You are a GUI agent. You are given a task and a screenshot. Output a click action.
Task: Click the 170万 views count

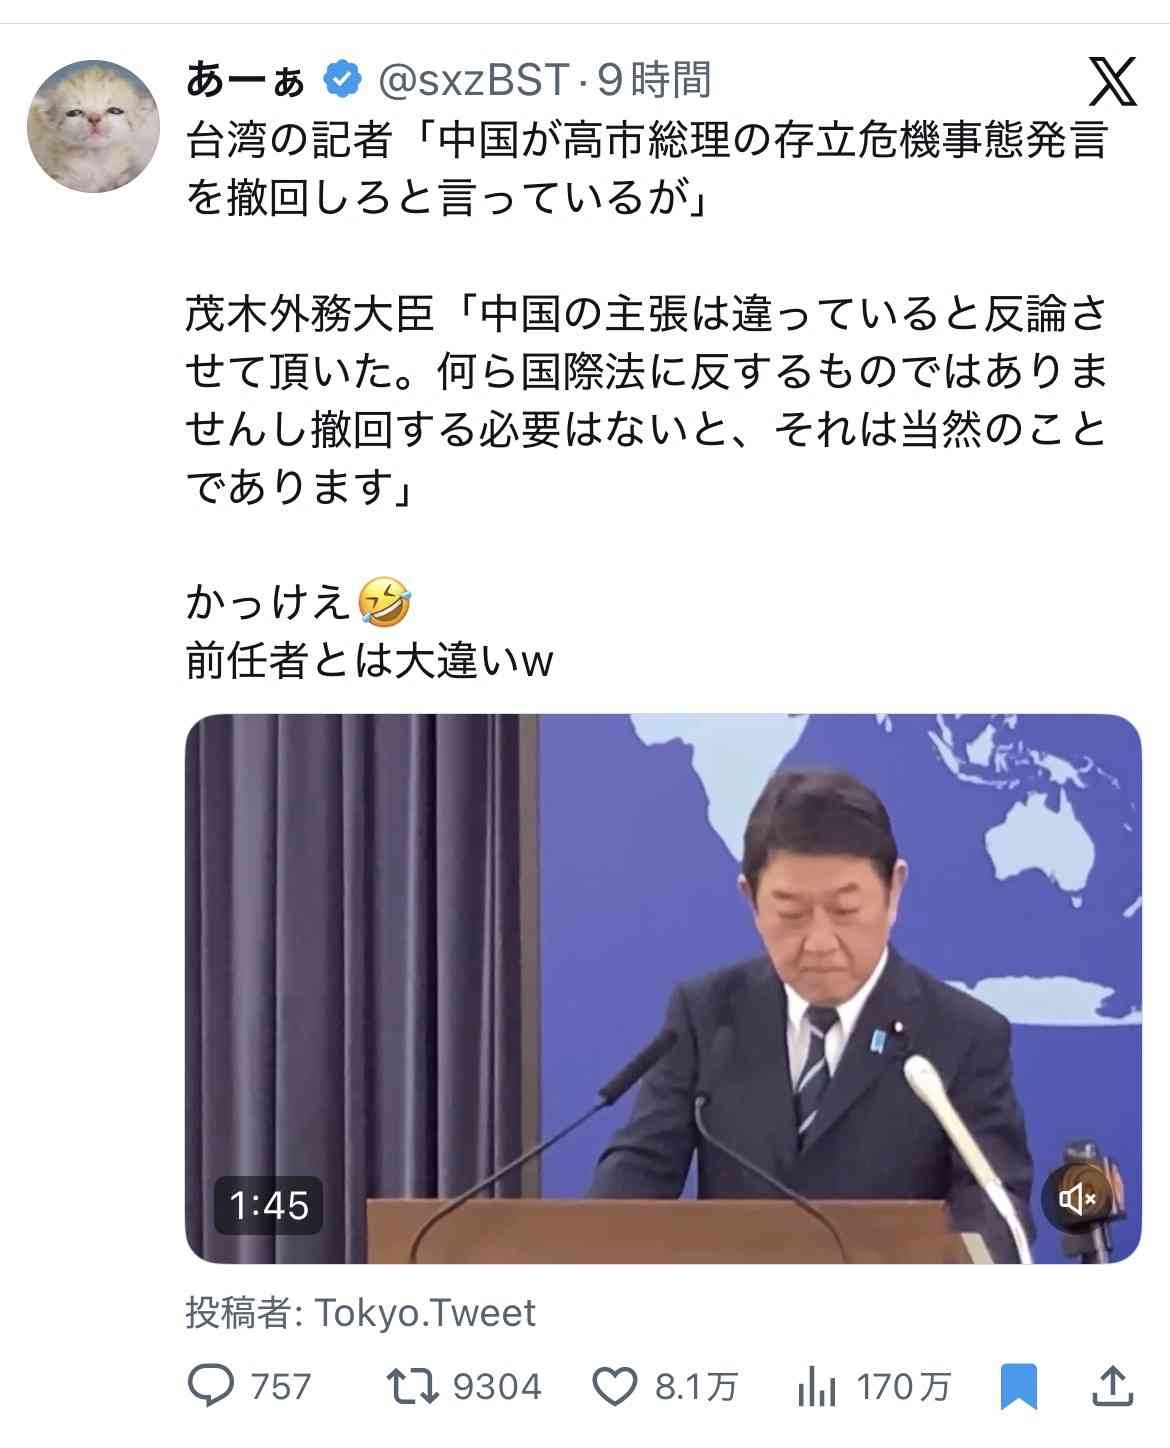click(x=904, y=1387)
